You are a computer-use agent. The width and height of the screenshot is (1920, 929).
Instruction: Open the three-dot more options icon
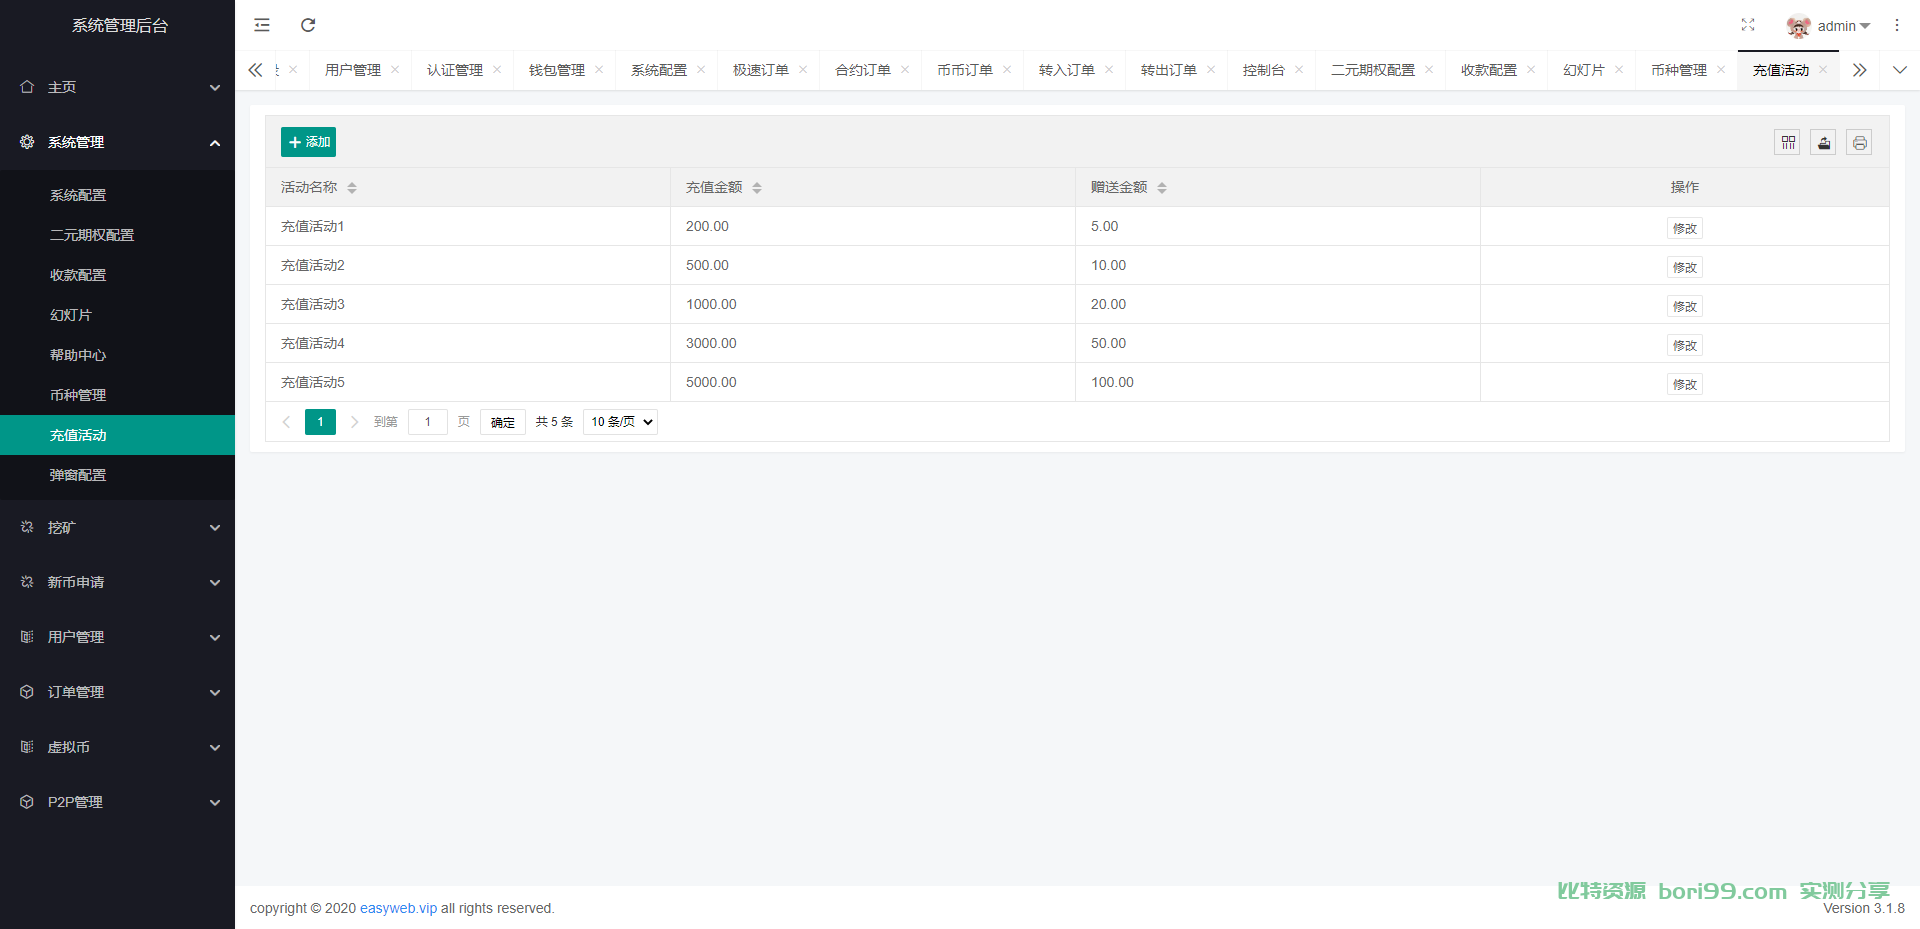[1897, 25]
